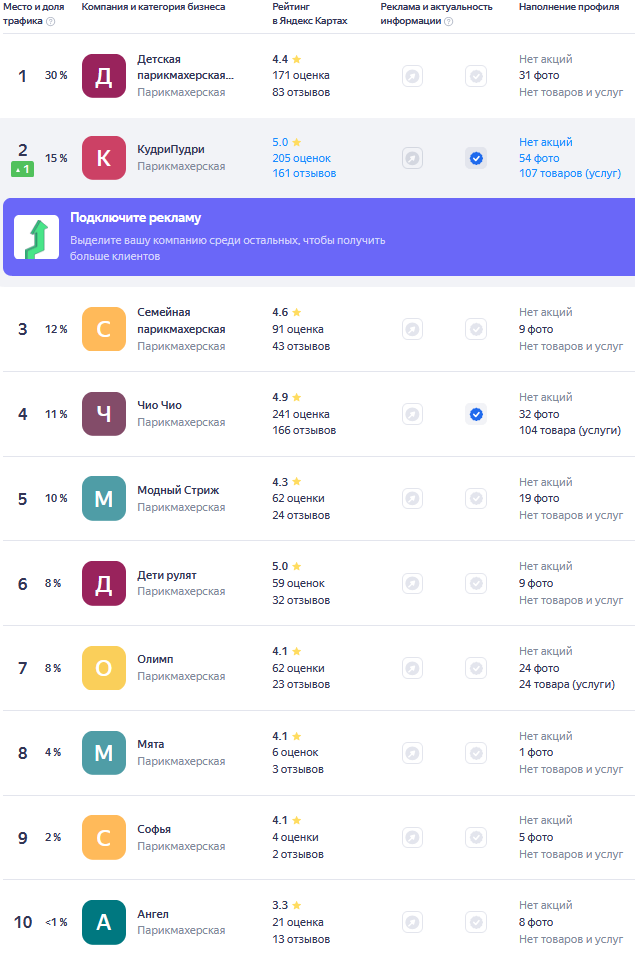Click the advertising icon in Чио Чио row

tap(413, 414)
